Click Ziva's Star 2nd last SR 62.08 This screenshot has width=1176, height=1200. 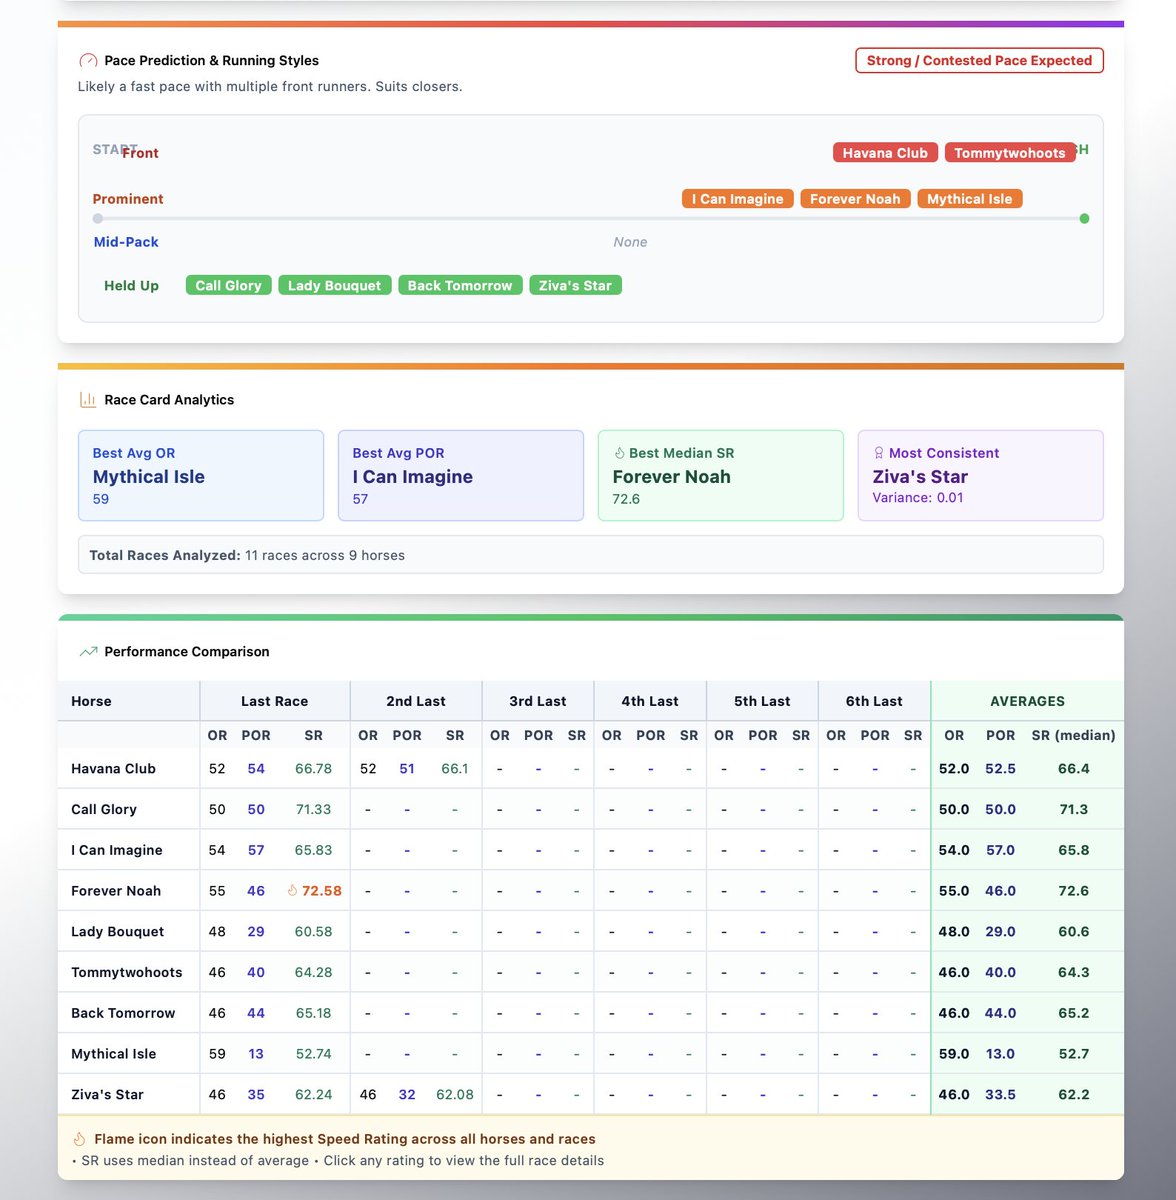455,1095
